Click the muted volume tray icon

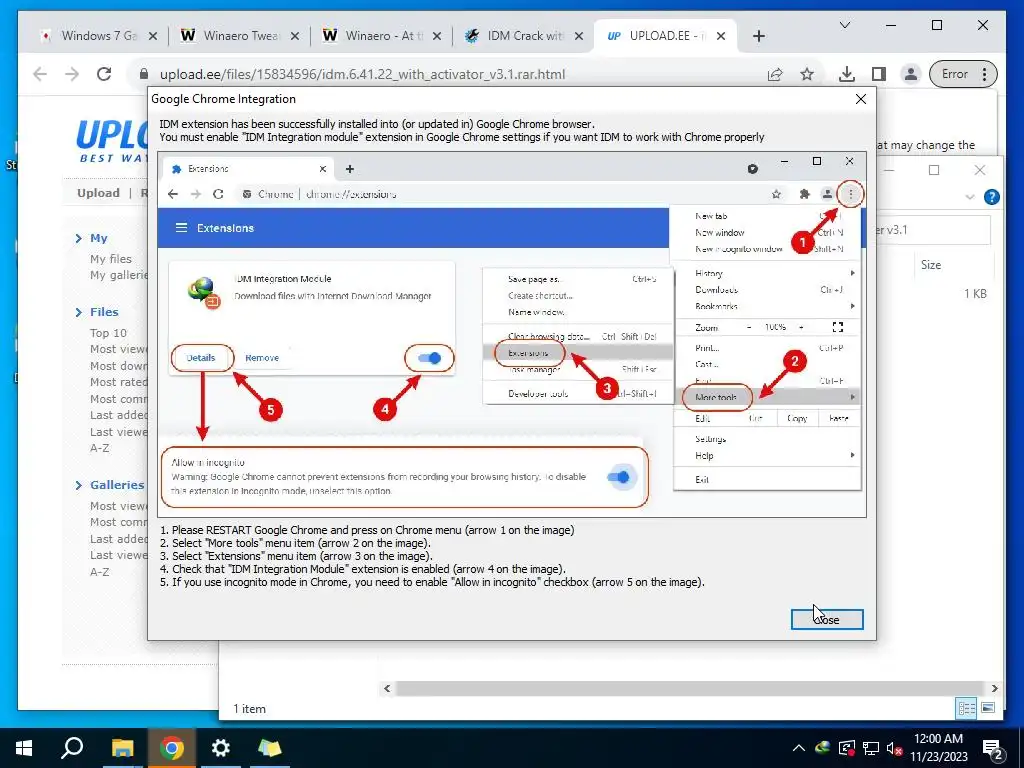coord(895,748)
